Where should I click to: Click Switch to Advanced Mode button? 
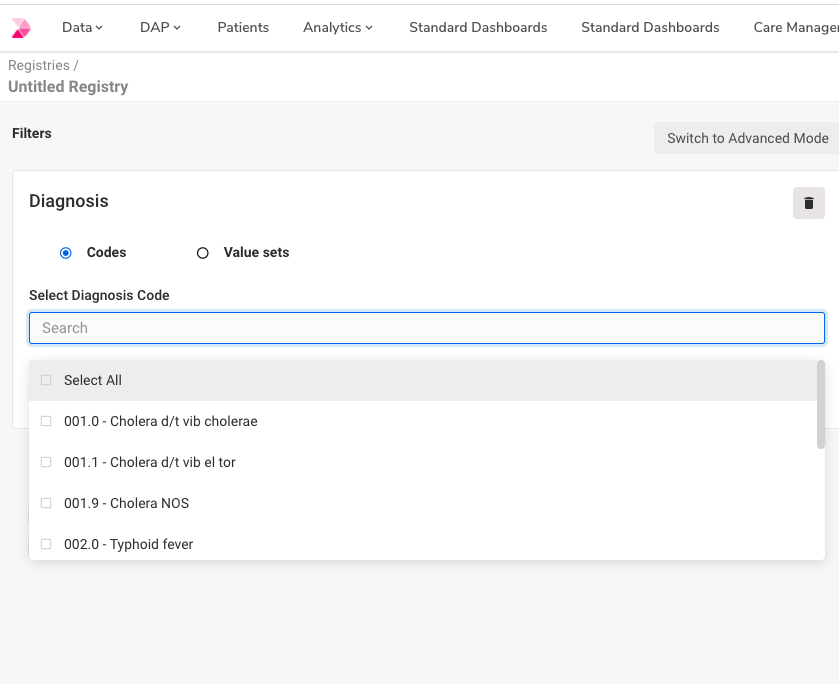tap(747, 138)
